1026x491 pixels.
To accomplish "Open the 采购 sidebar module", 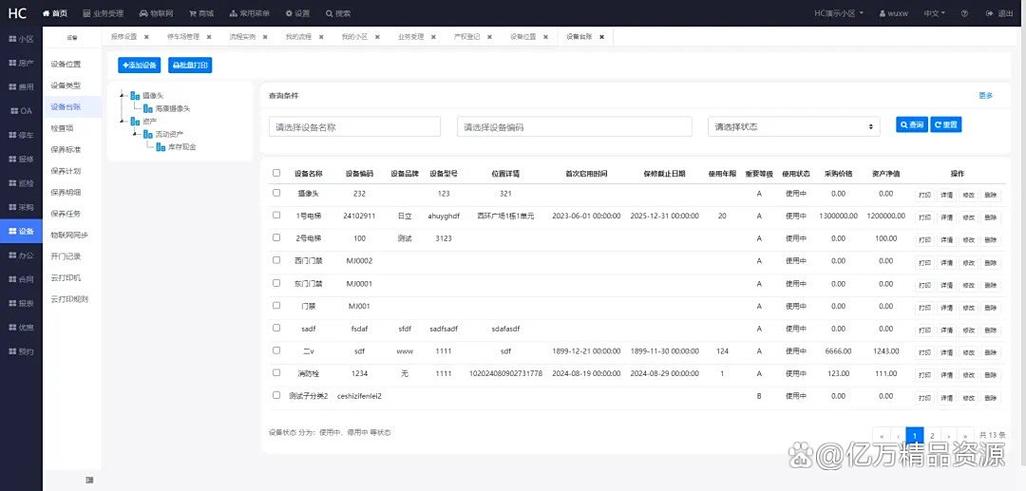I will tap(21, 208).
